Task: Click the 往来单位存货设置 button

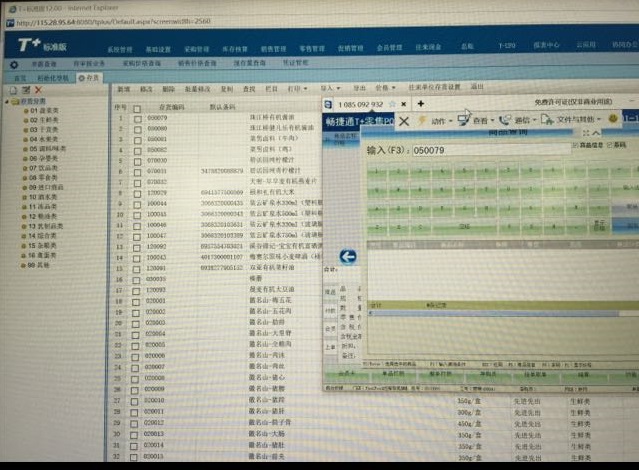Action: [x=434, y=87]
